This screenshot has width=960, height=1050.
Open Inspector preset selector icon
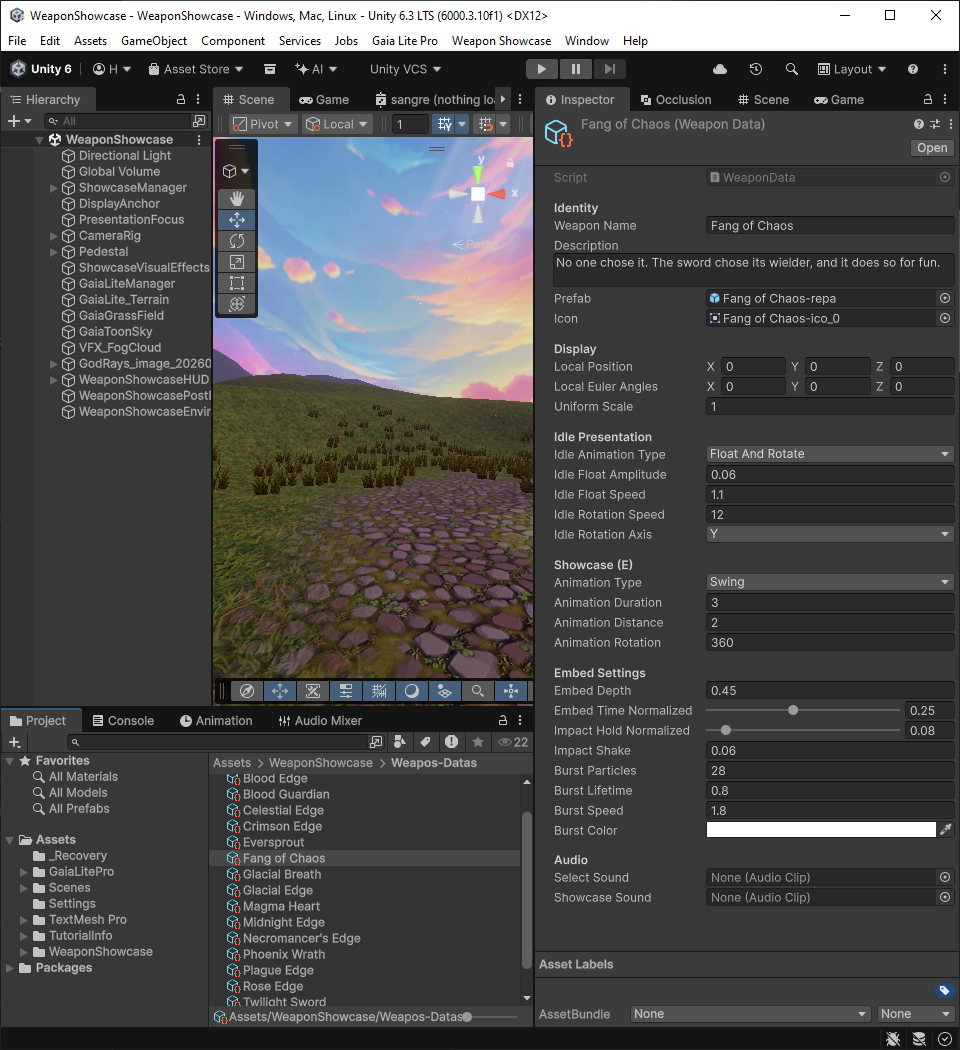(935, 124)
